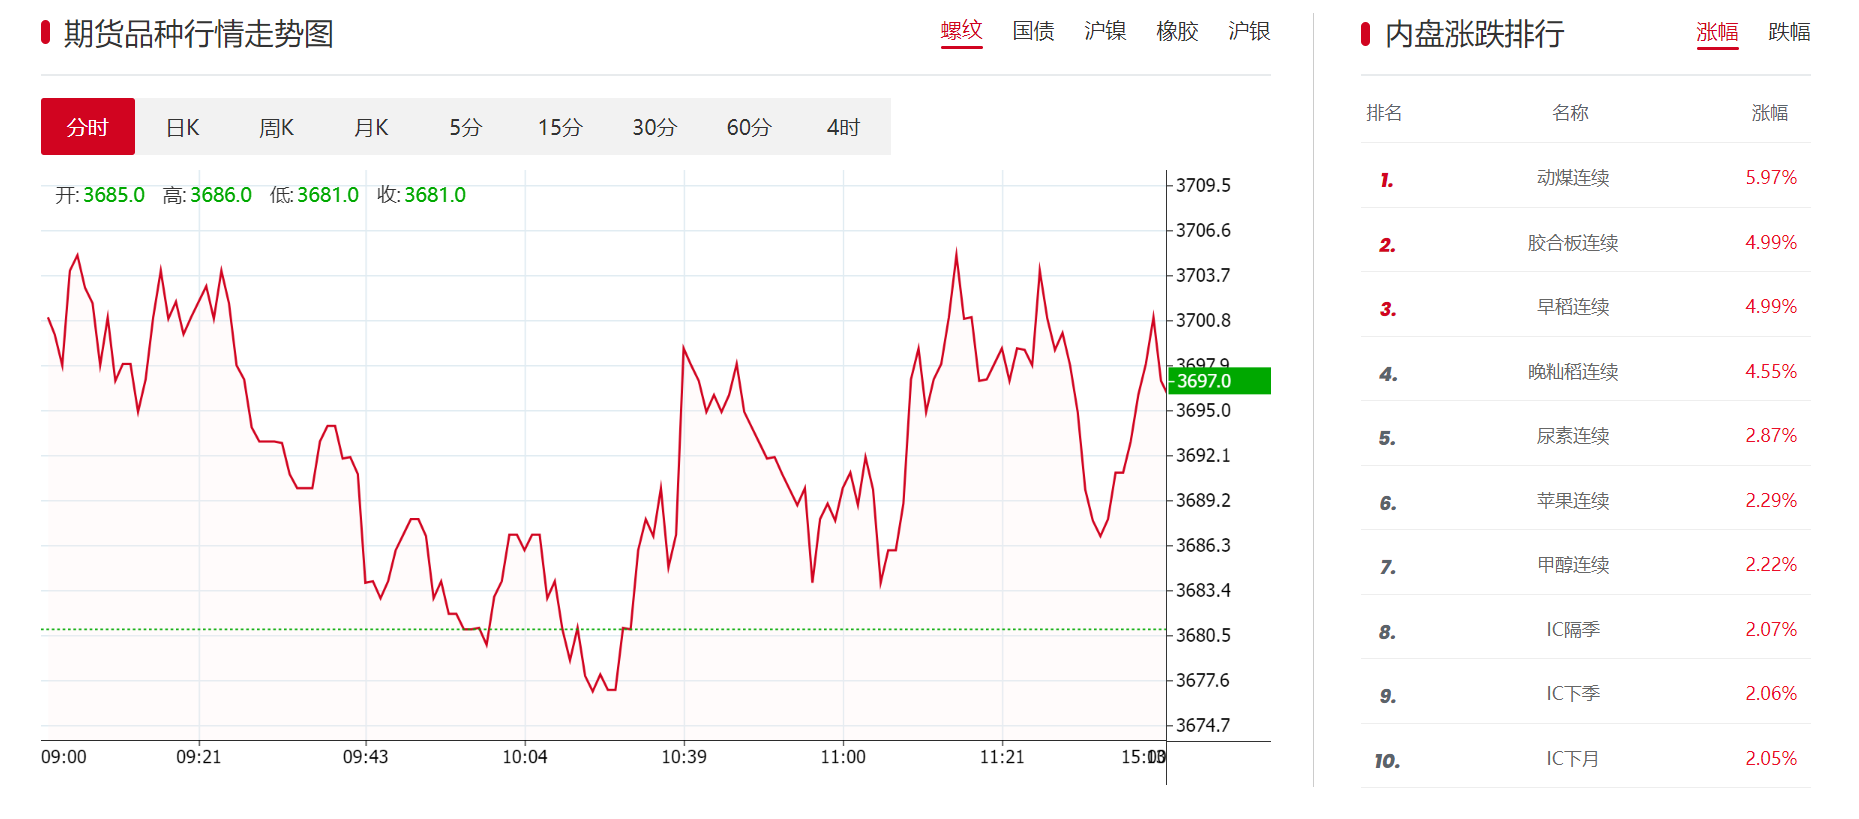Click the green 3697.0 current price marker
The image size is (1859, 819).
tap(1219, 381)
